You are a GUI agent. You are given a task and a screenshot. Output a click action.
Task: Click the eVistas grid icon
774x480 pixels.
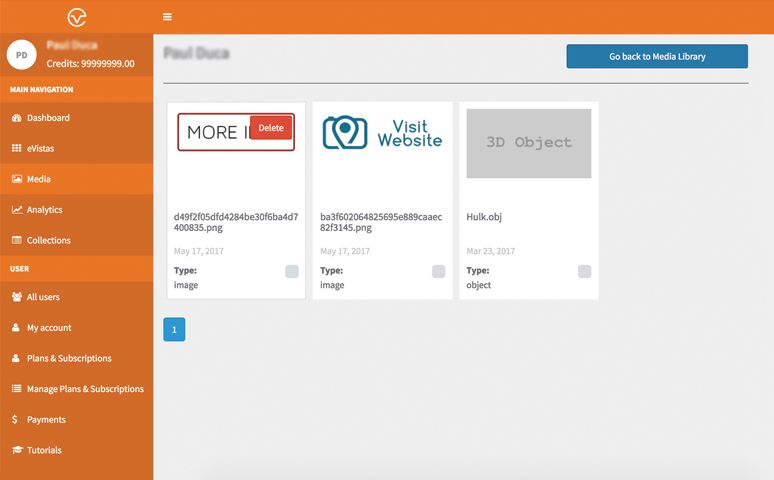(x=16, y=149)
